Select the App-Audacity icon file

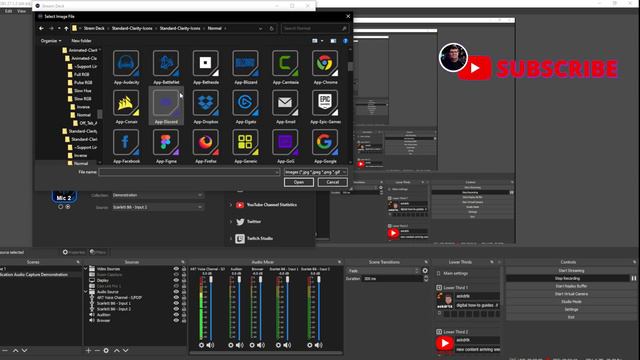(126, 67)
